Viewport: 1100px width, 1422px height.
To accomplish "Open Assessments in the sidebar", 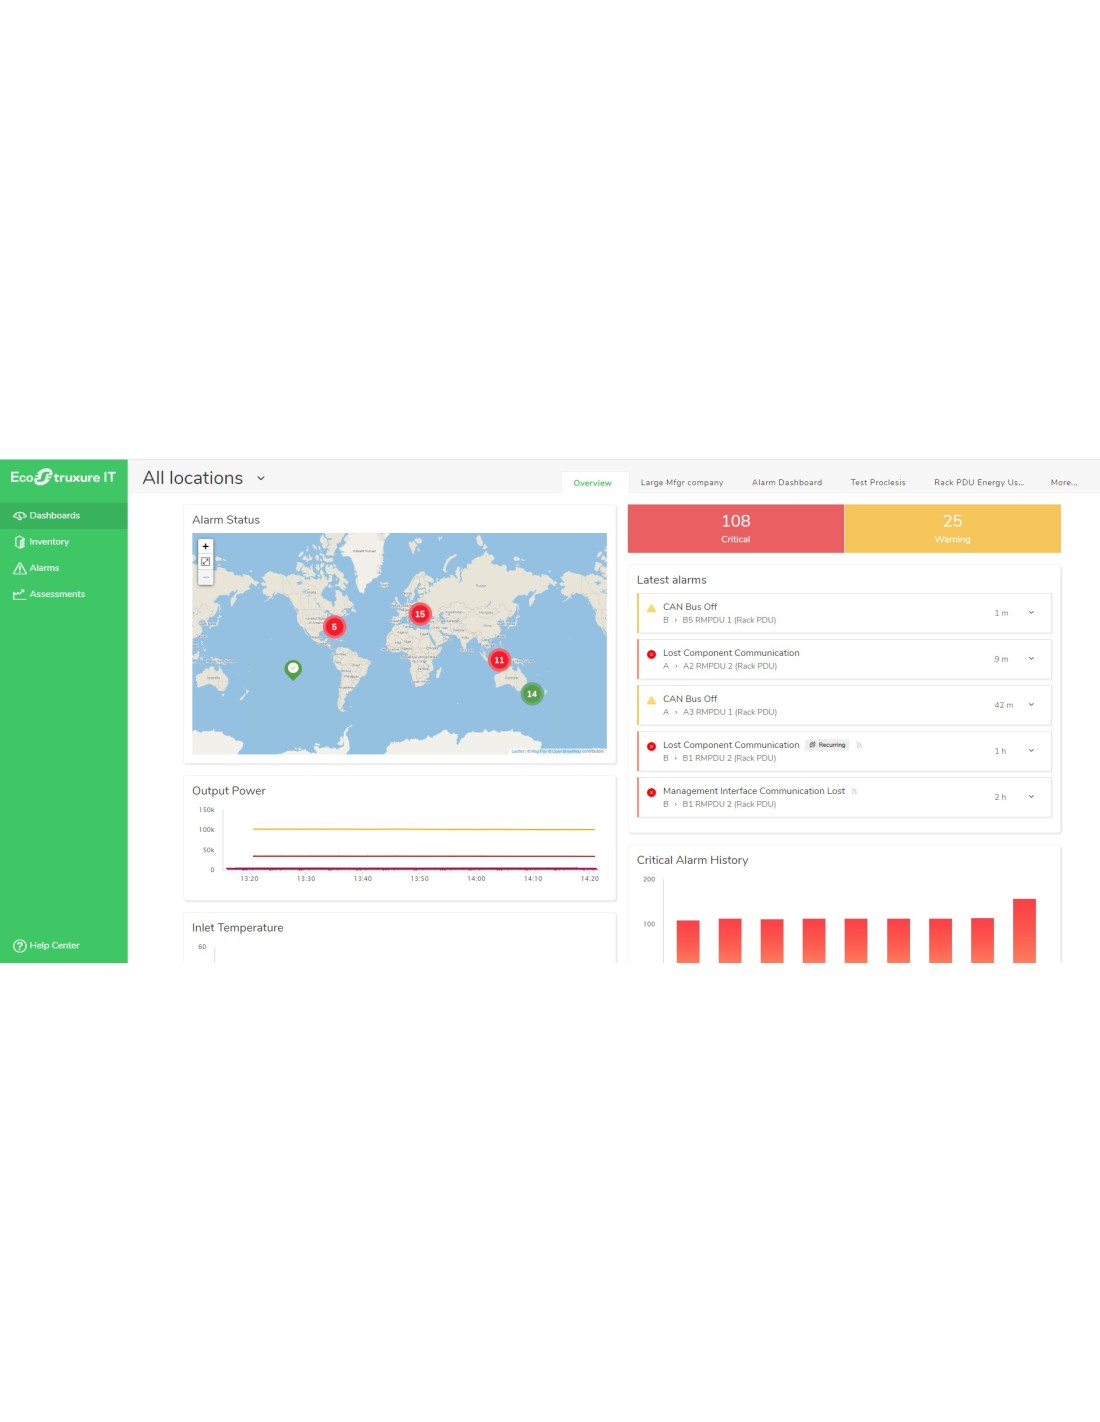I will click(57, 594).
